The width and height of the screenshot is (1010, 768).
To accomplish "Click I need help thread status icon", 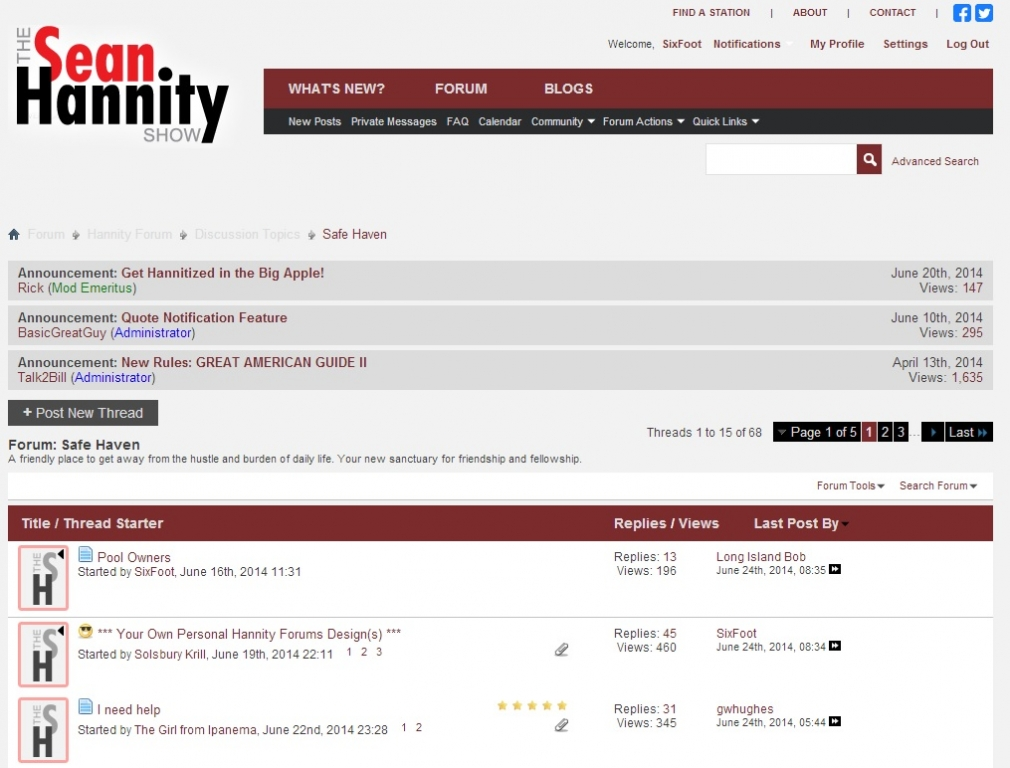I will click(x=43, y=730).
